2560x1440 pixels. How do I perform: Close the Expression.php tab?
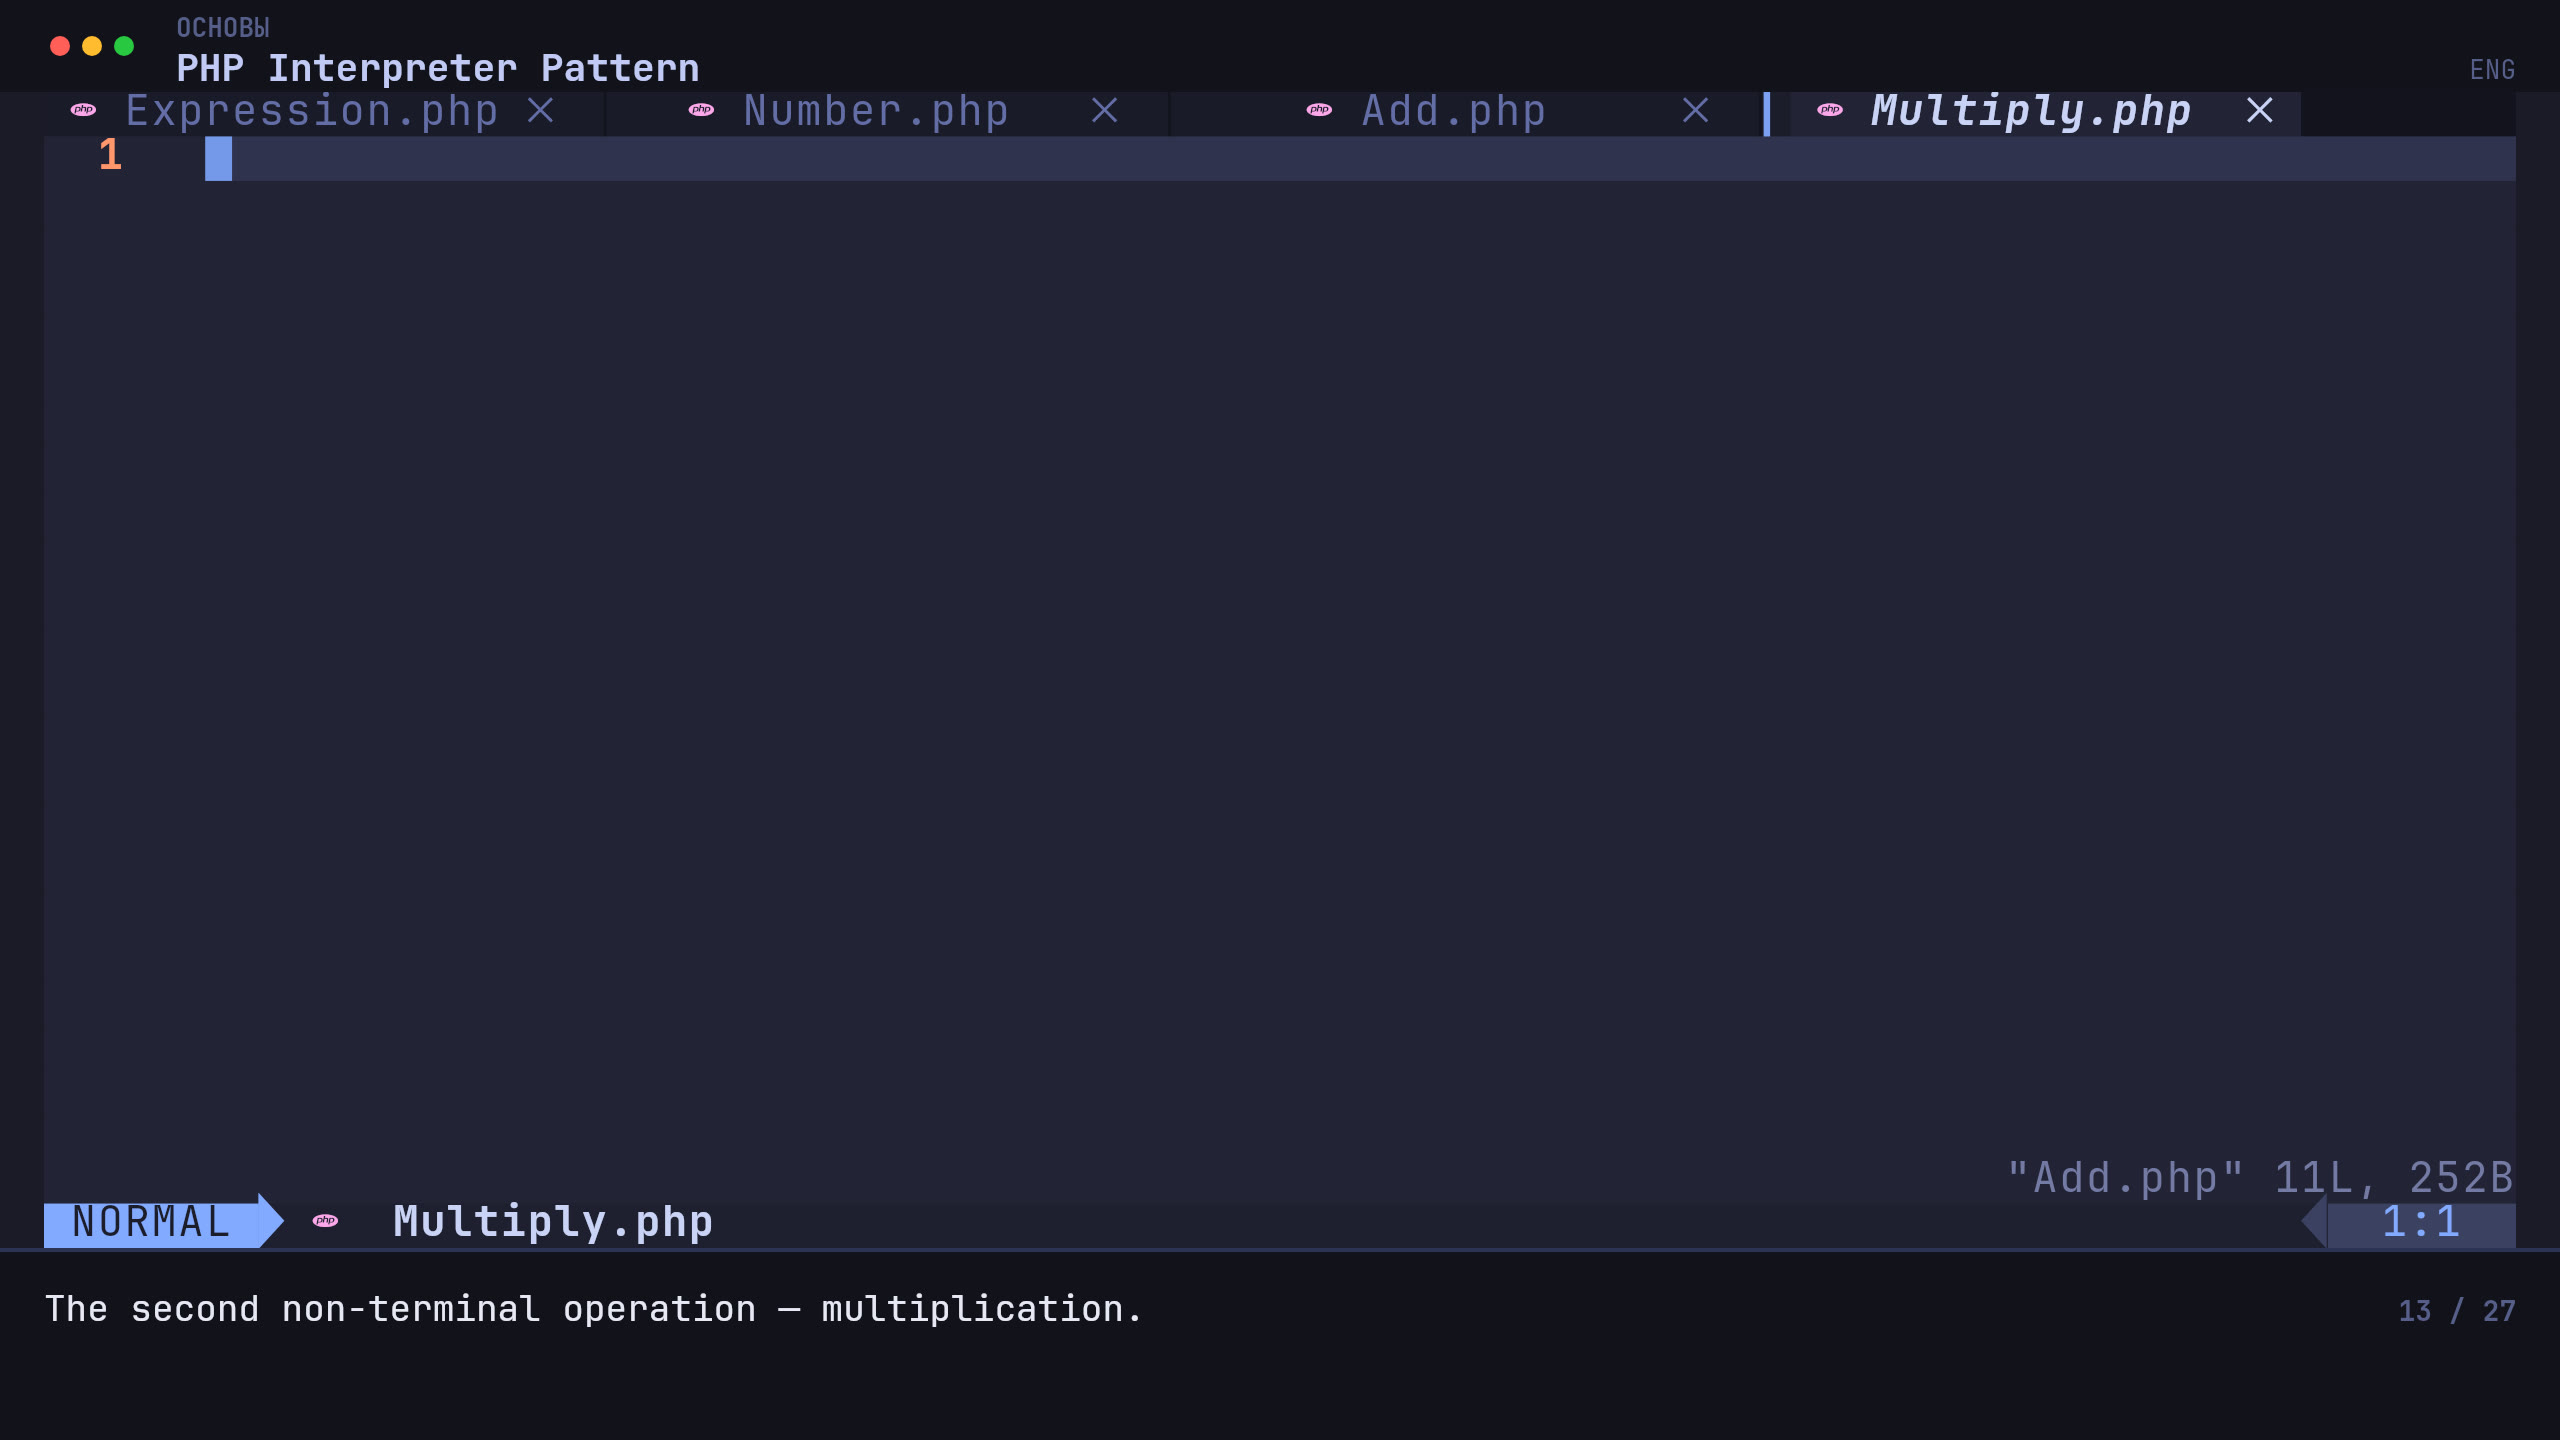(541, 110)
